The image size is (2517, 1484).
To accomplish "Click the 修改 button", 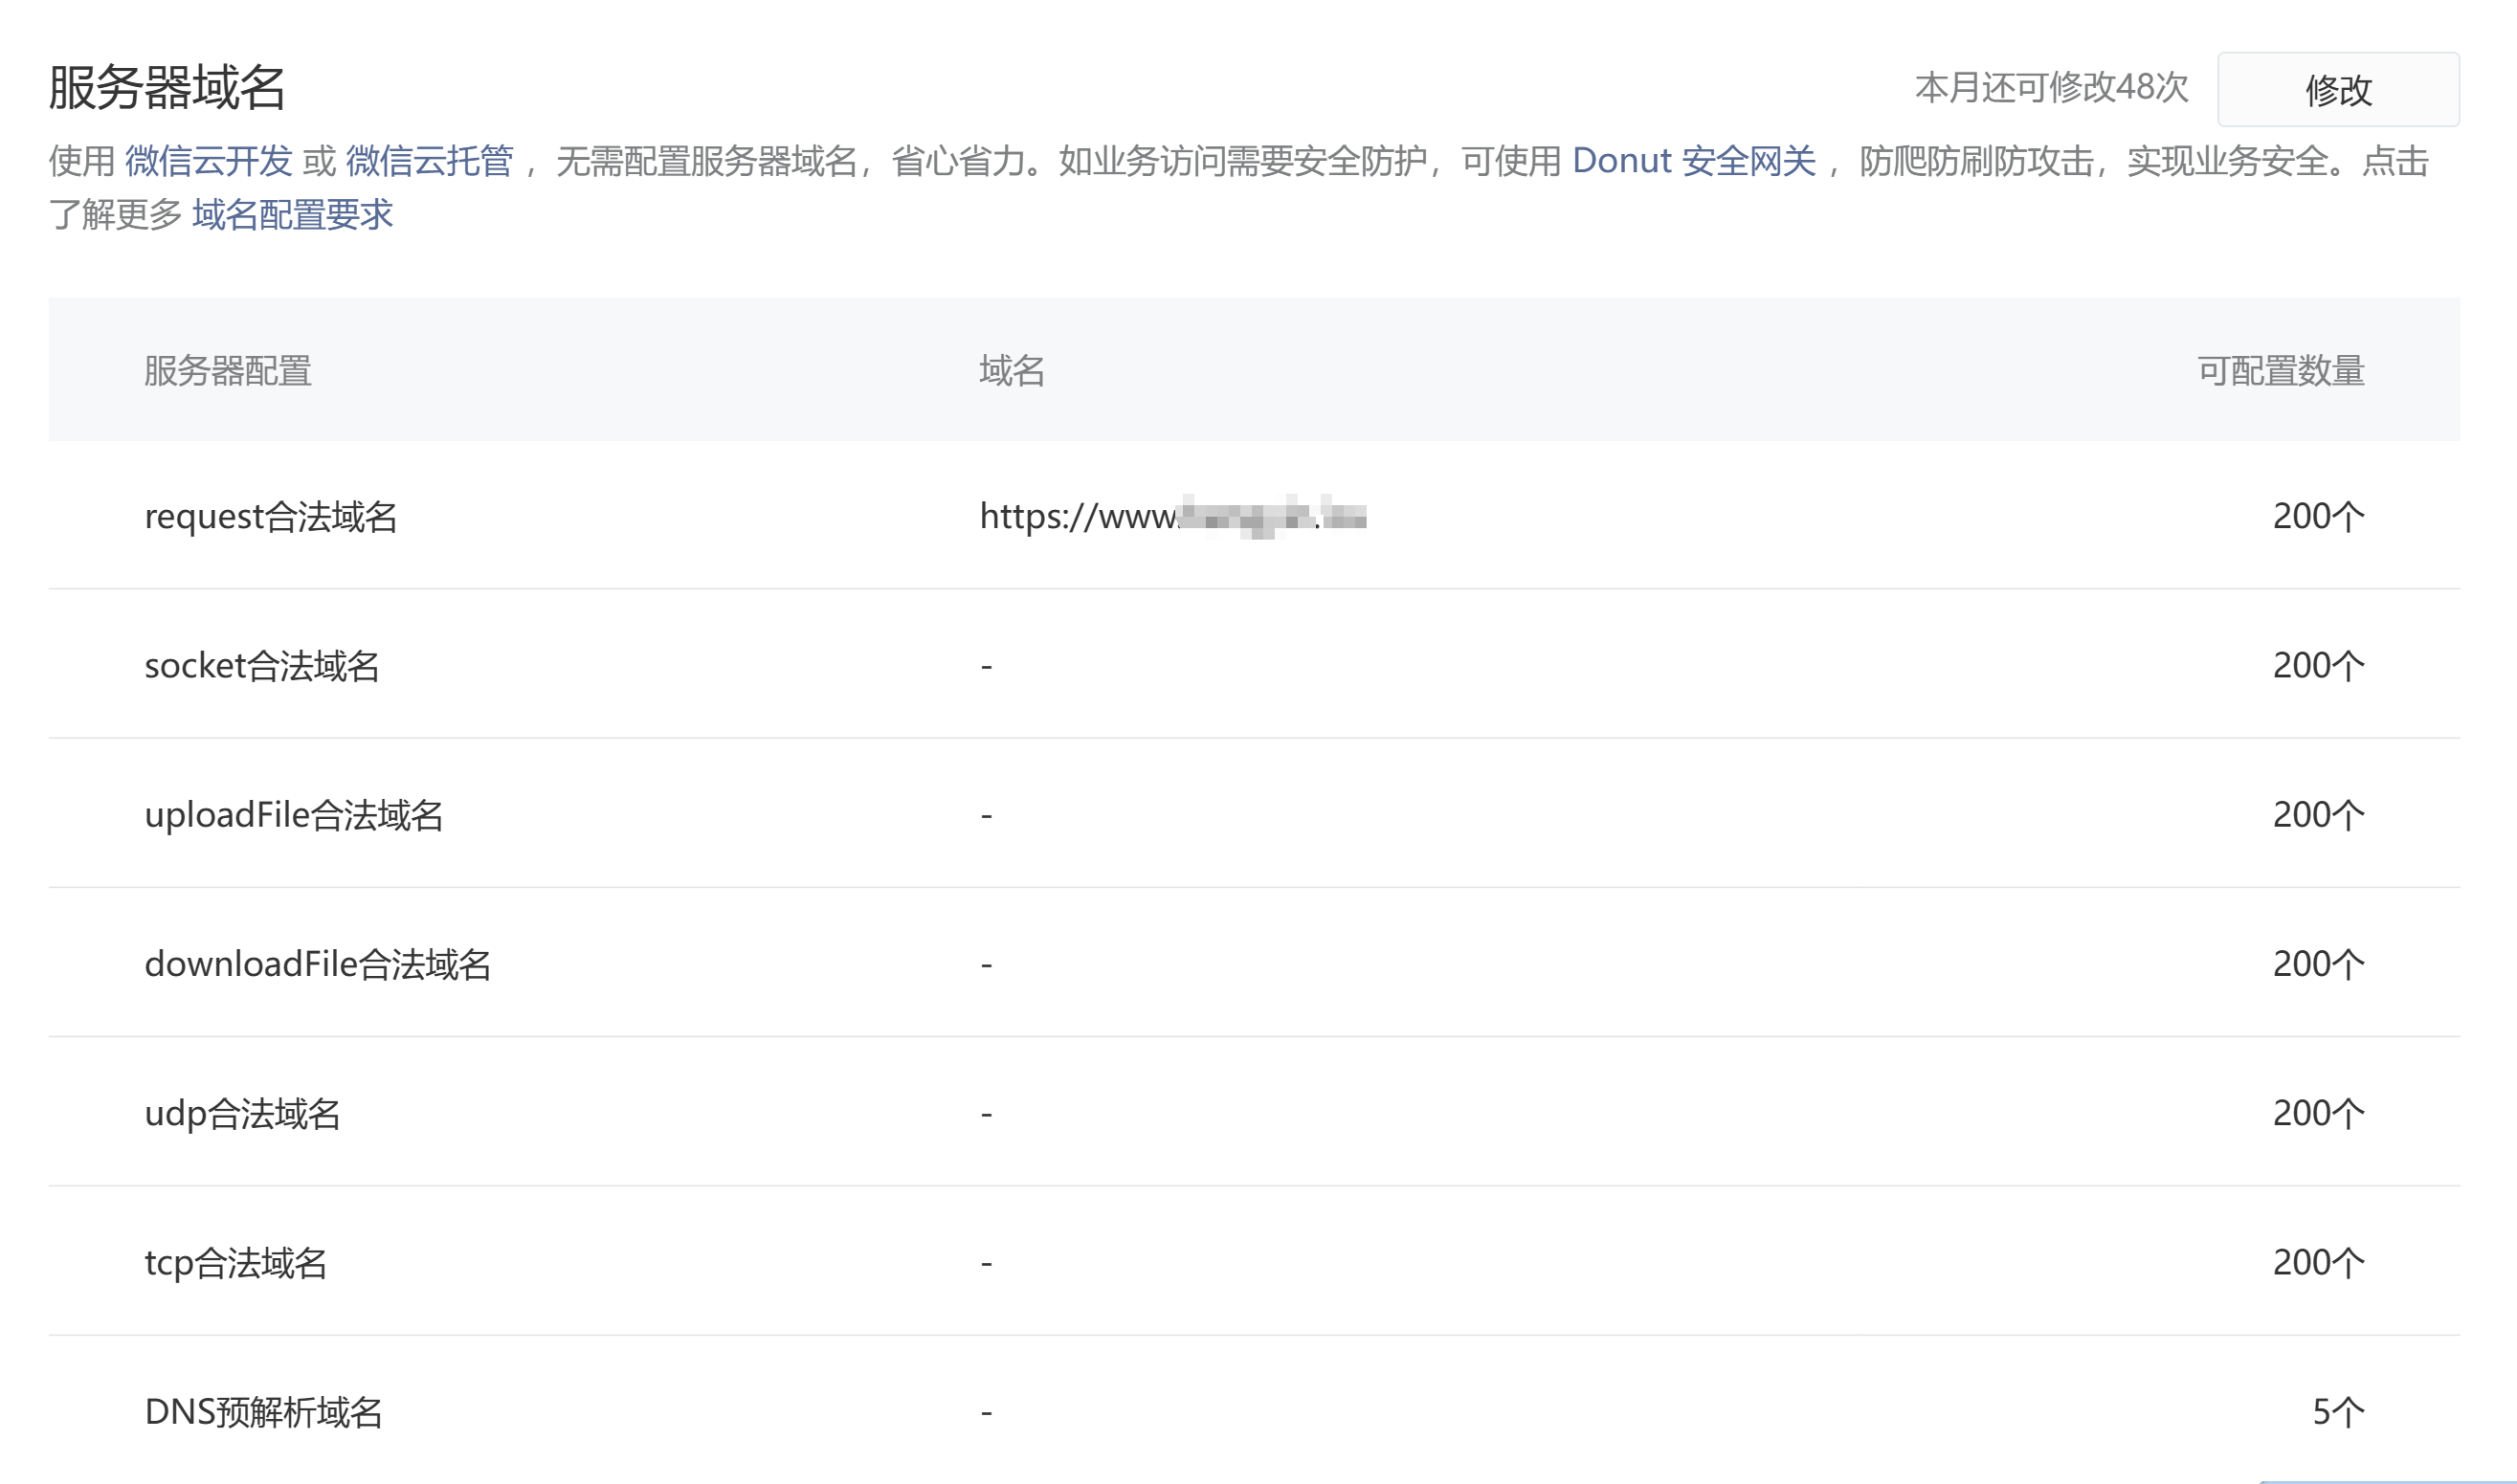I will coord(2337,90).
